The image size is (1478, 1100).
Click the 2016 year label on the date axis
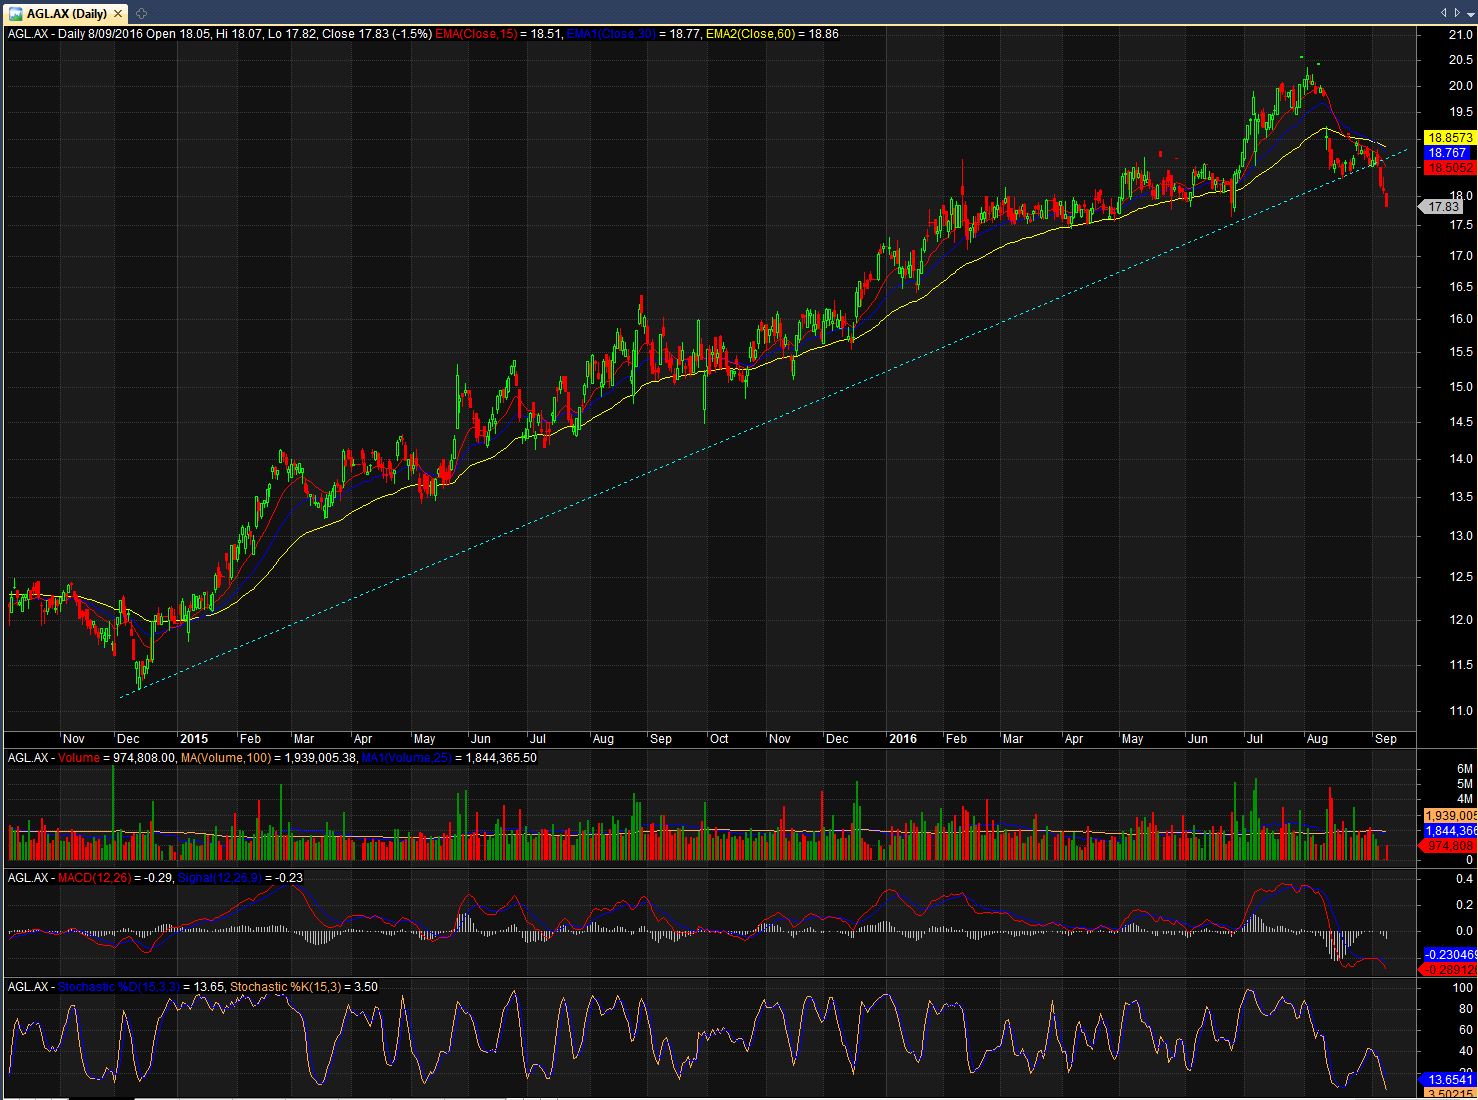pyautogui.click(x=903, y=739)
